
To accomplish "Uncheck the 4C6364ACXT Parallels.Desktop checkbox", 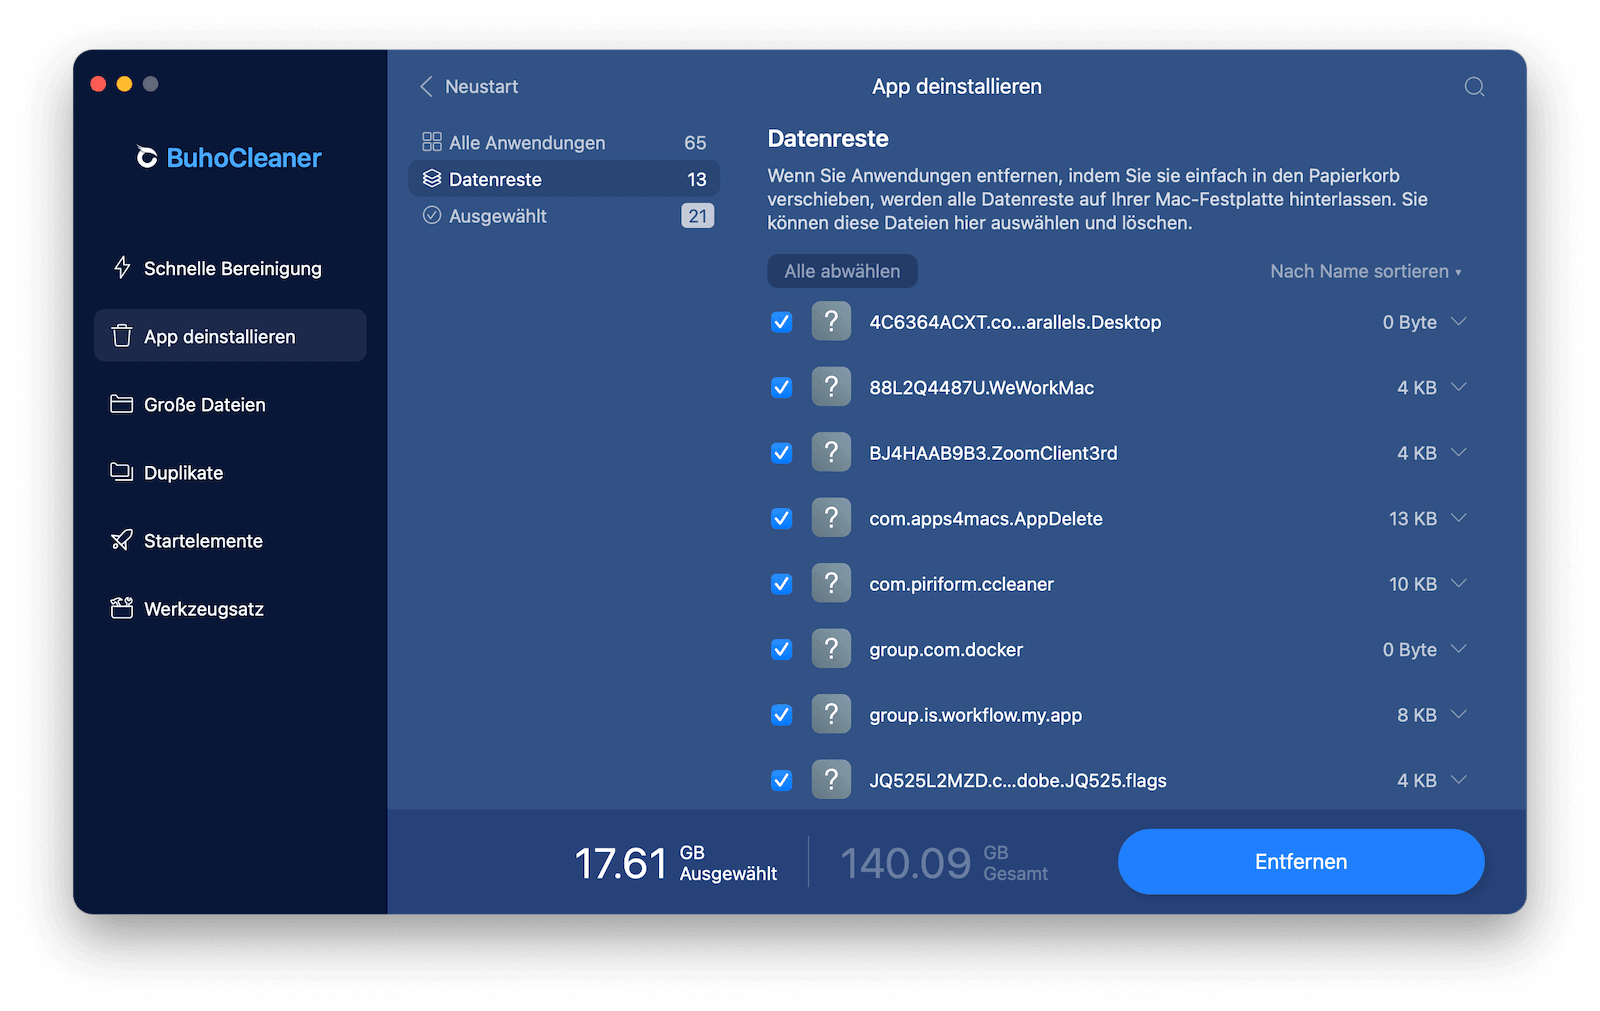I will coord(782,322).
